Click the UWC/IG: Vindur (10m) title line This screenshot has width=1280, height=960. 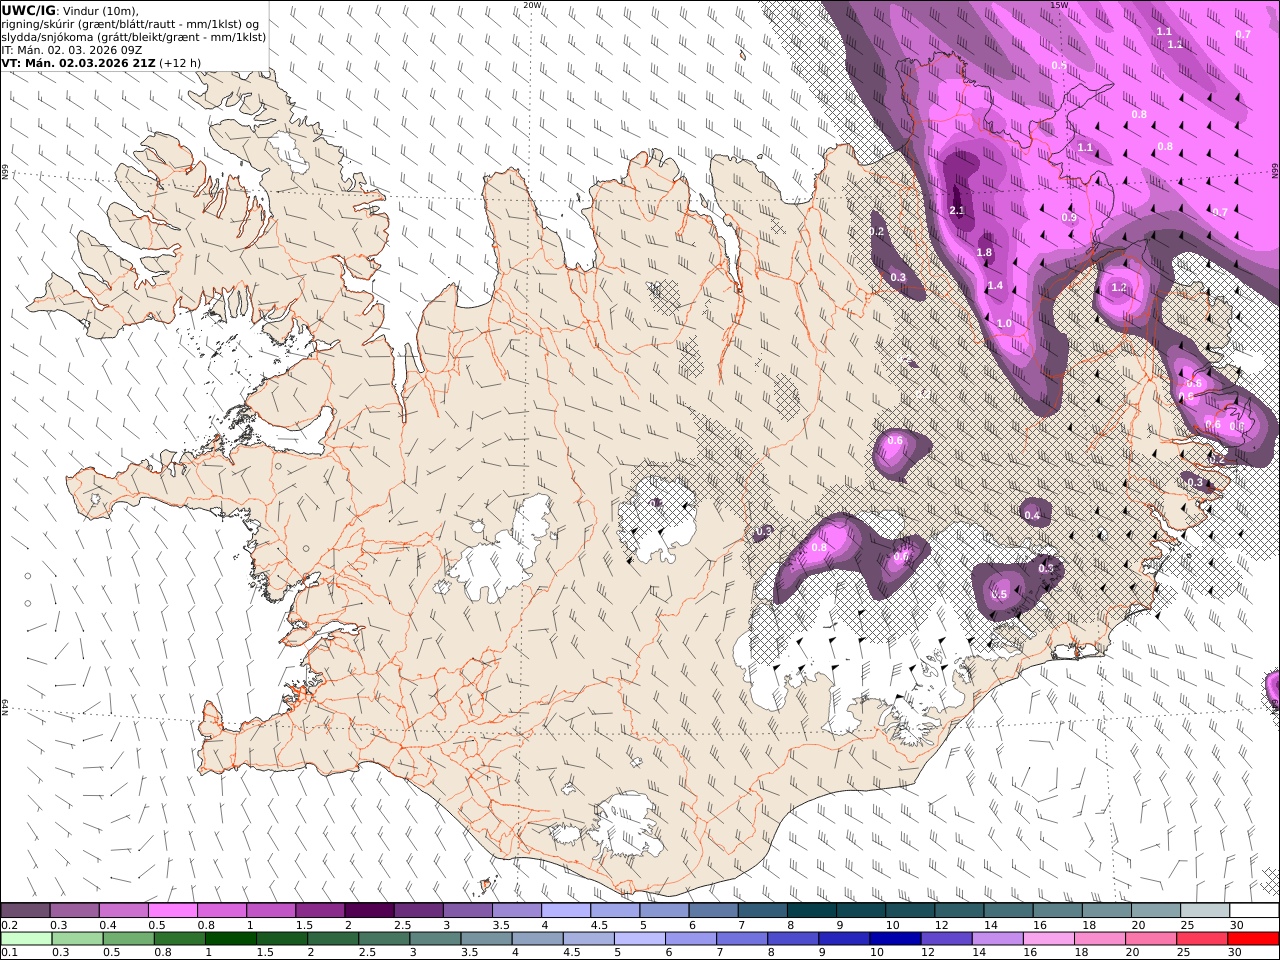click(71, 10)
